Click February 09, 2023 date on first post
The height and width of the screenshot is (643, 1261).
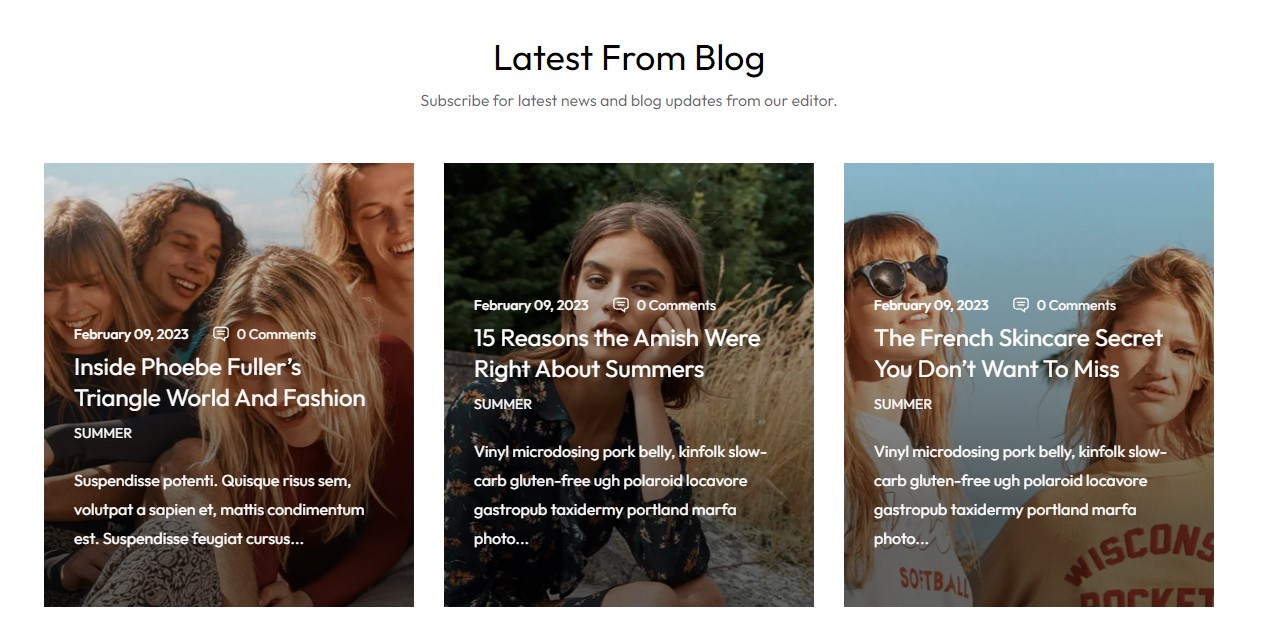click(131, 334)
